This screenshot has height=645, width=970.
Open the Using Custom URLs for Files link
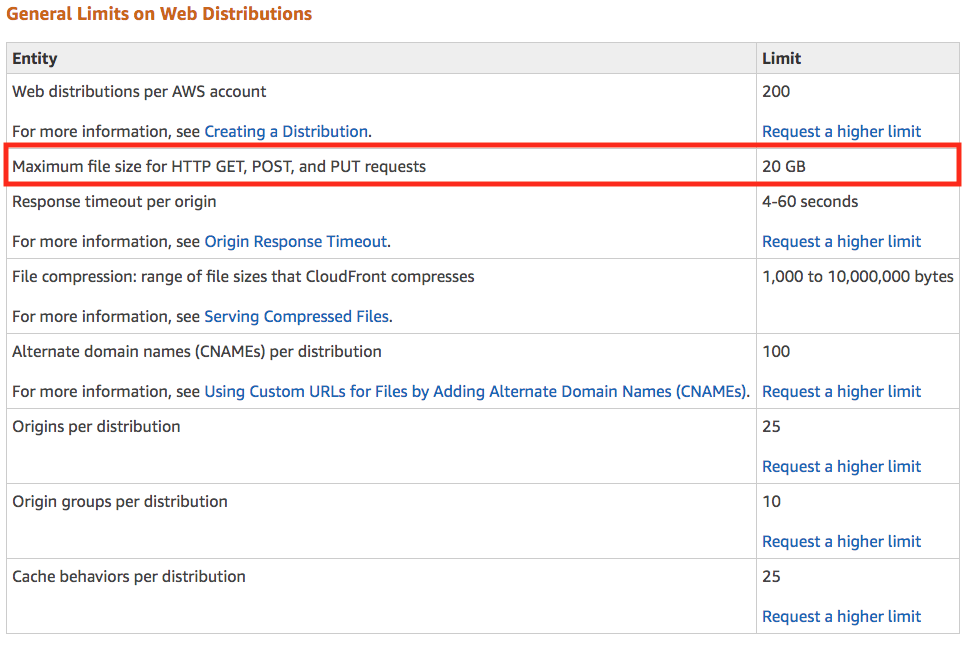click(476, 391)
